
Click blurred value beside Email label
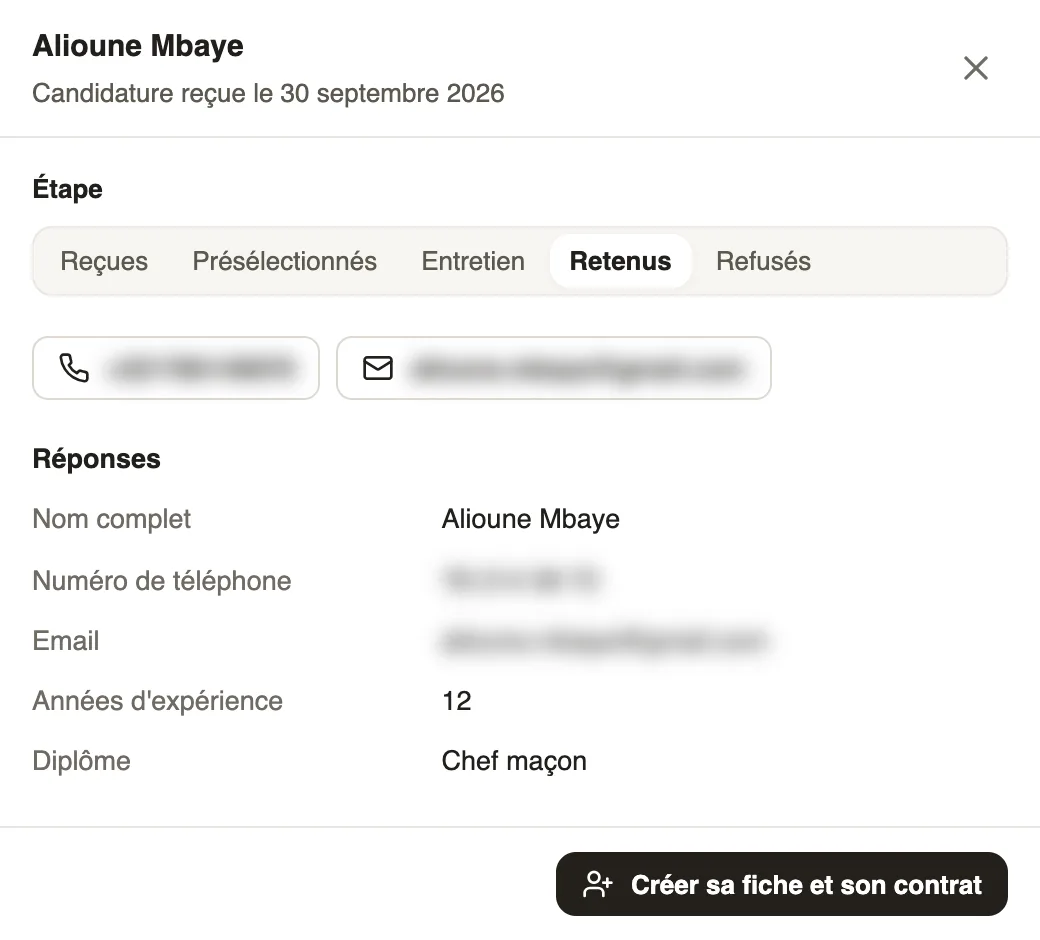point(605,641)
